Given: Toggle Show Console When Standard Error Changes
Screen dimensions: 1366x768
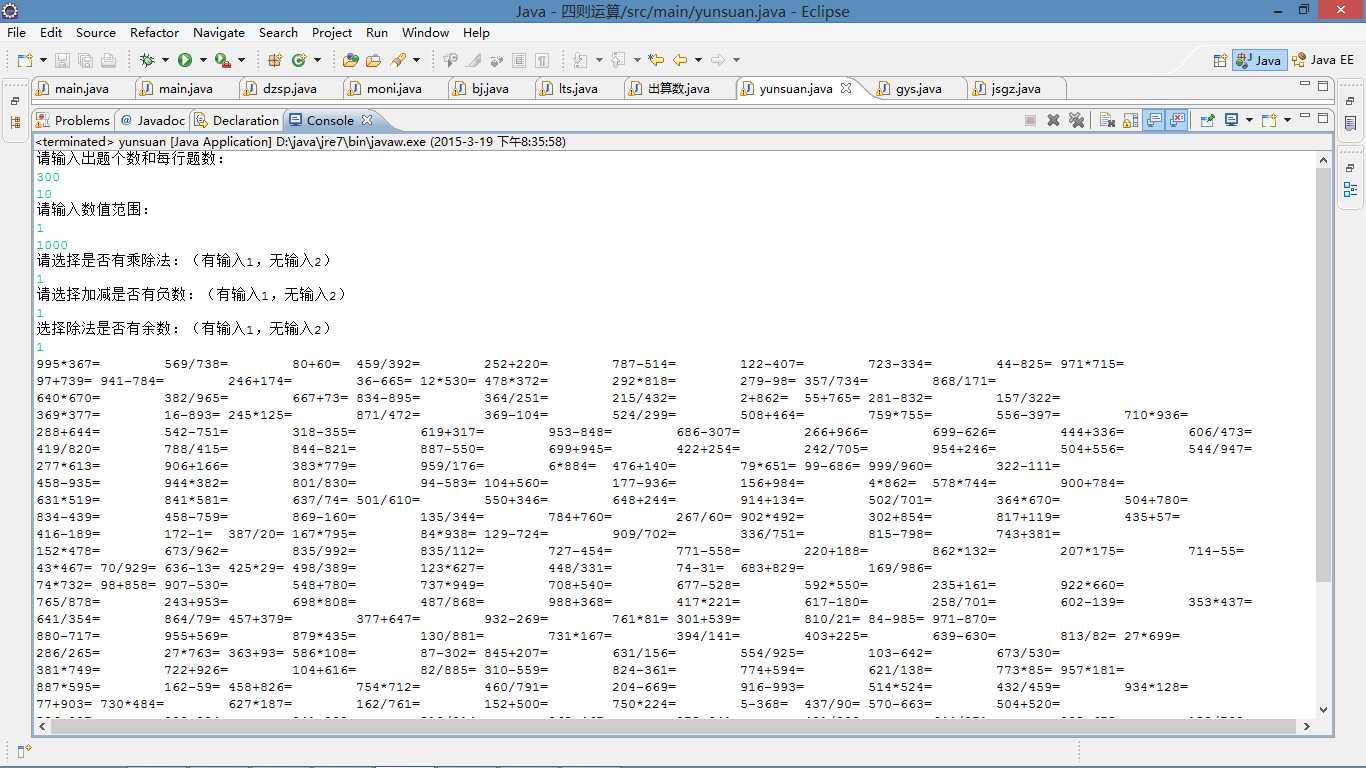Looking at the screenshot, I should point(1177,120).
